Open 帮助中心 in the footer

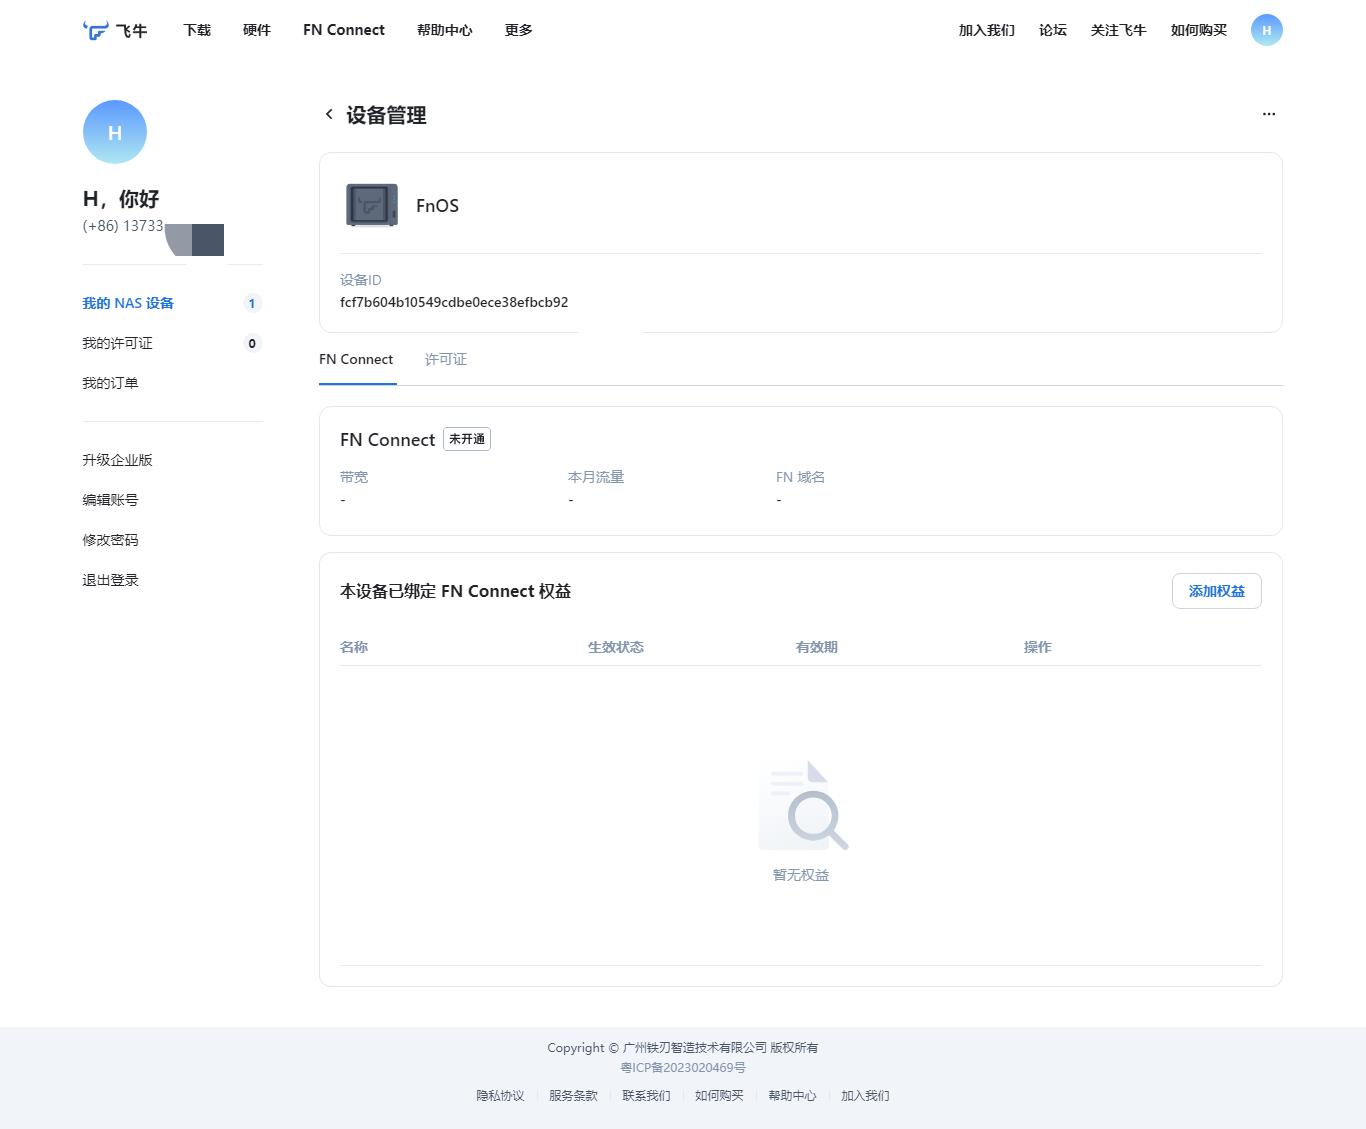(x=792, y=1096)
